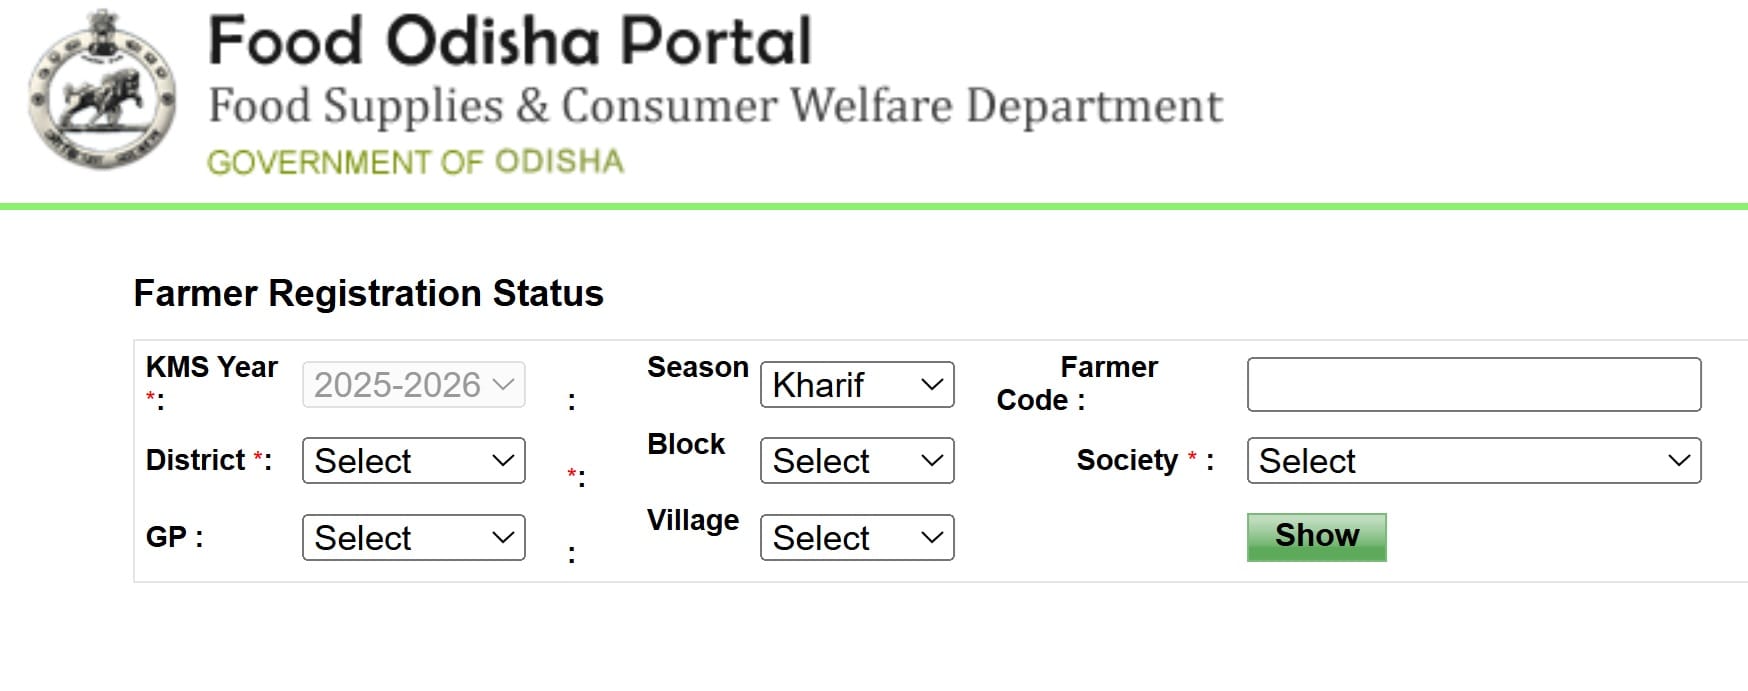
Task: Open the Village Select dropdown
Action: coord(855,538)
